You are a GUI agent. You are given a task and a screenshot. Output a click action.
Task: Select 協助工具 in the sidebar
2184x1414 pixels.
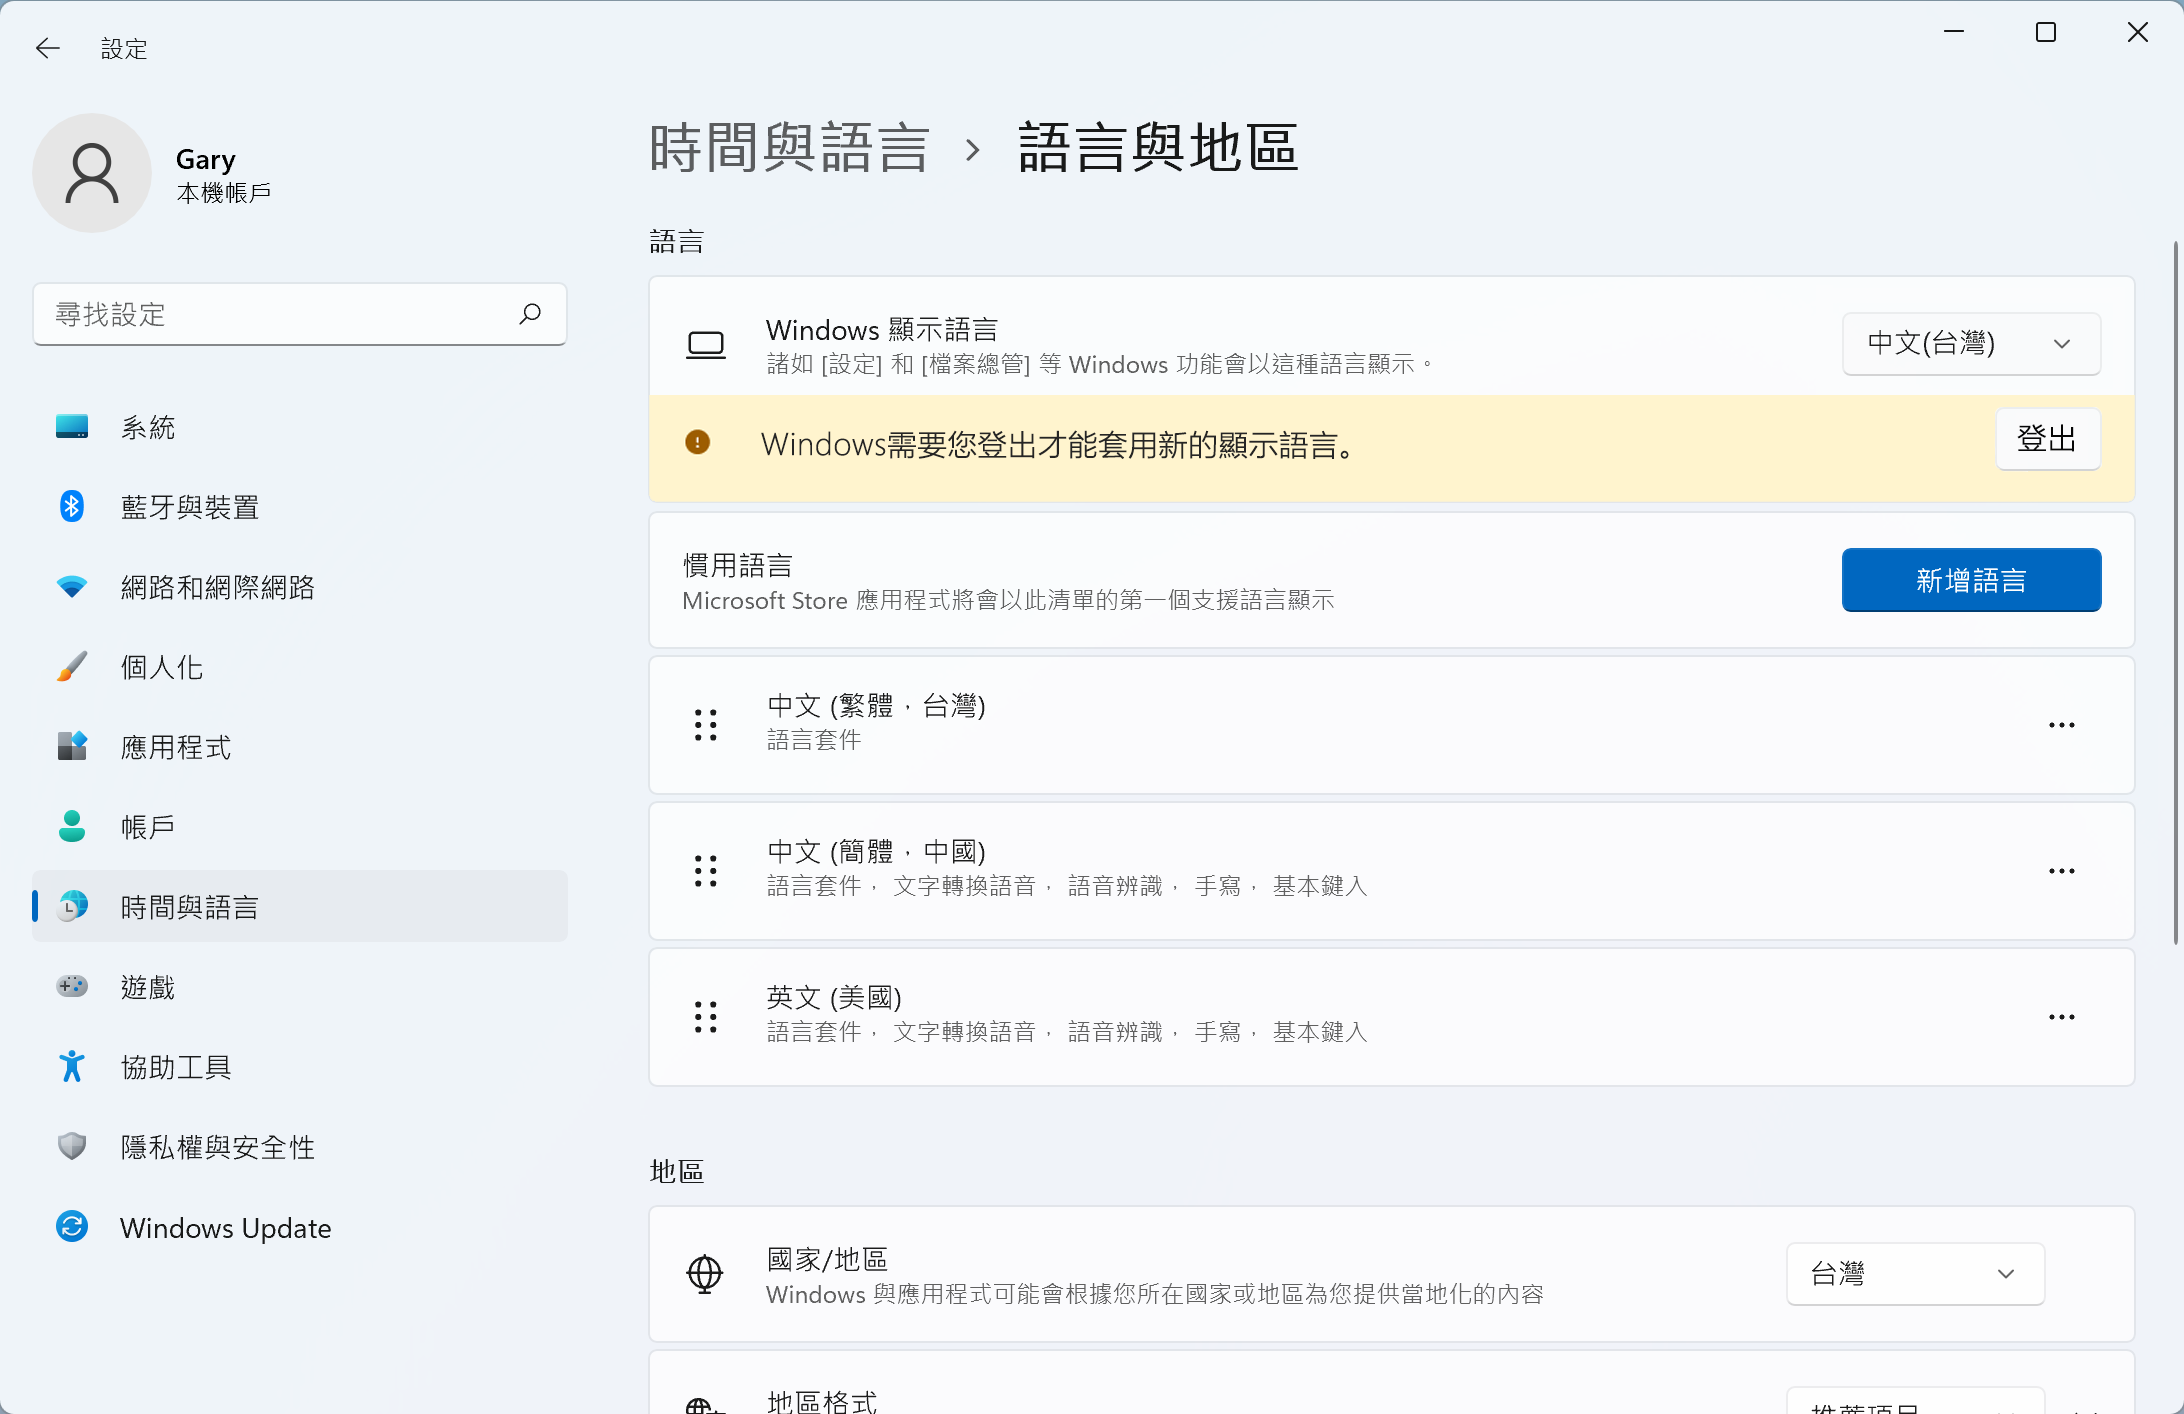(300, 1067)
